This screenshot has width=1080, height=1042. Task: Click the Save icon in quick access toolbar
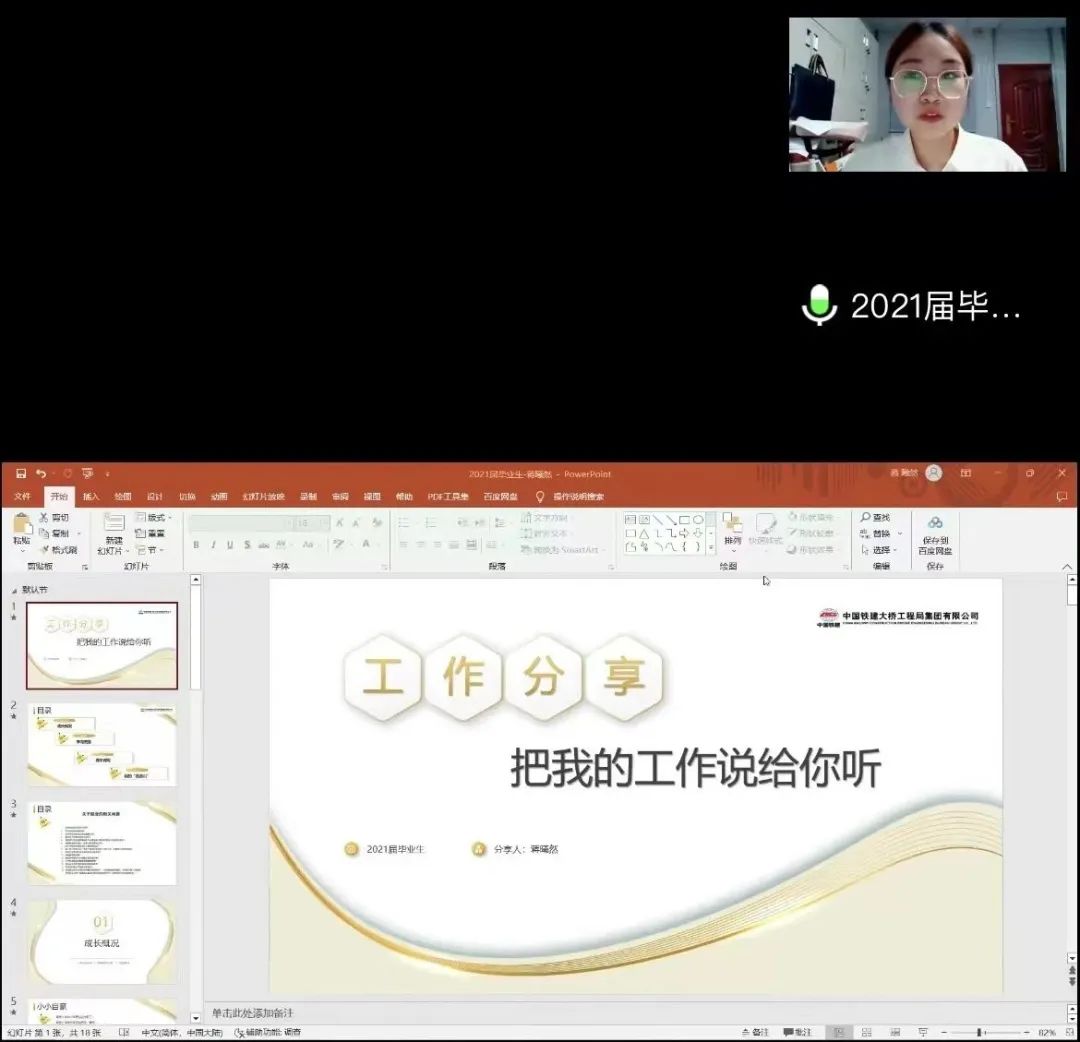coord(21,473)
